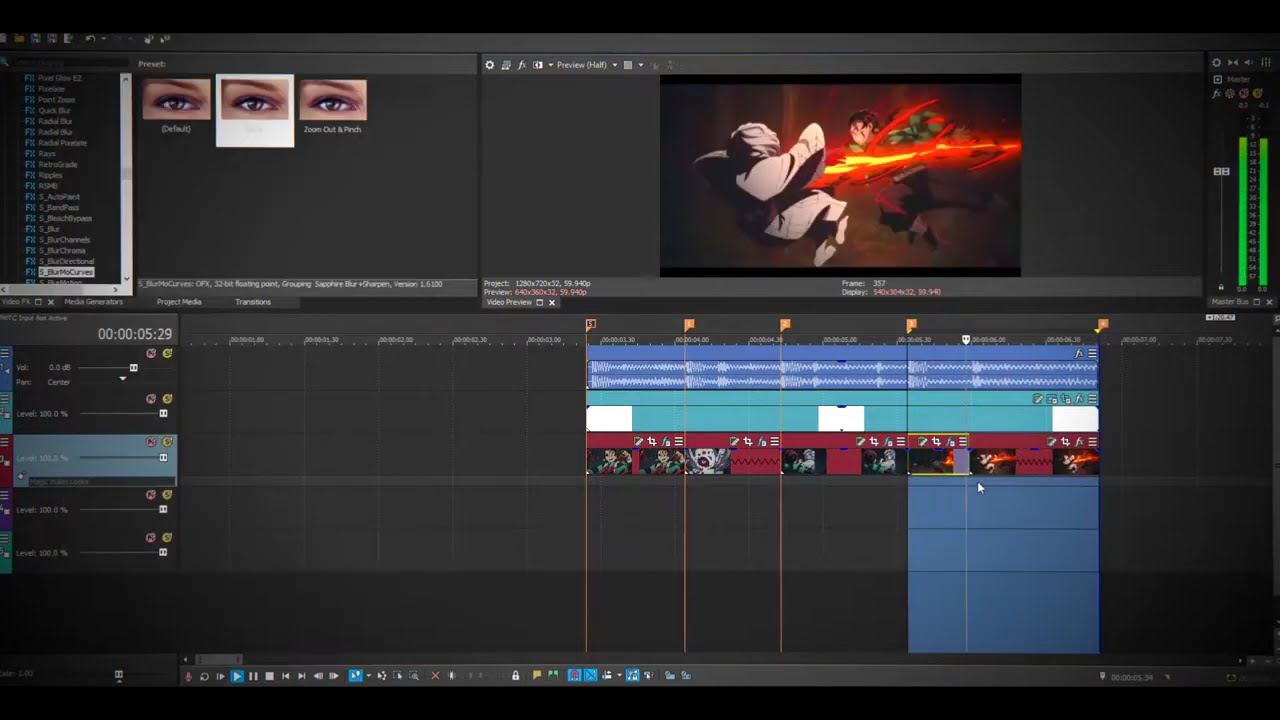Open Event Pan/Crop on the selected clip
Image resolution: width=1280 pixels, height=720 pixels.
[936, 442]
